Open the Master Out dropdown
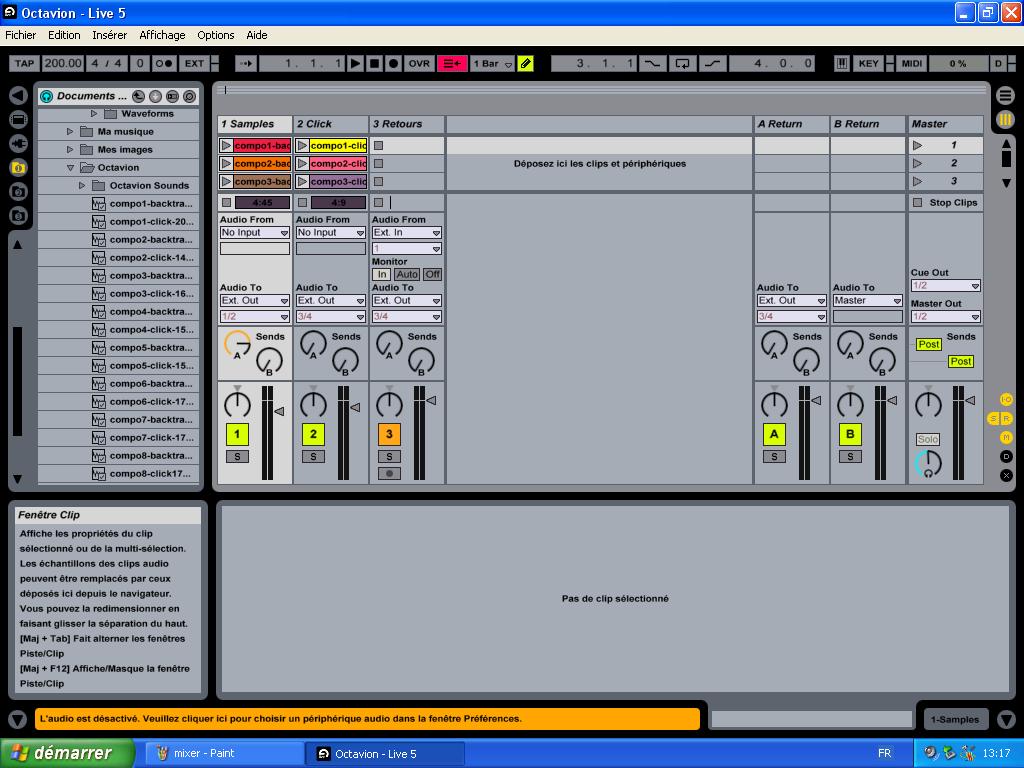The width and height of the screenshot is (1024, 768). coord(946,317)
